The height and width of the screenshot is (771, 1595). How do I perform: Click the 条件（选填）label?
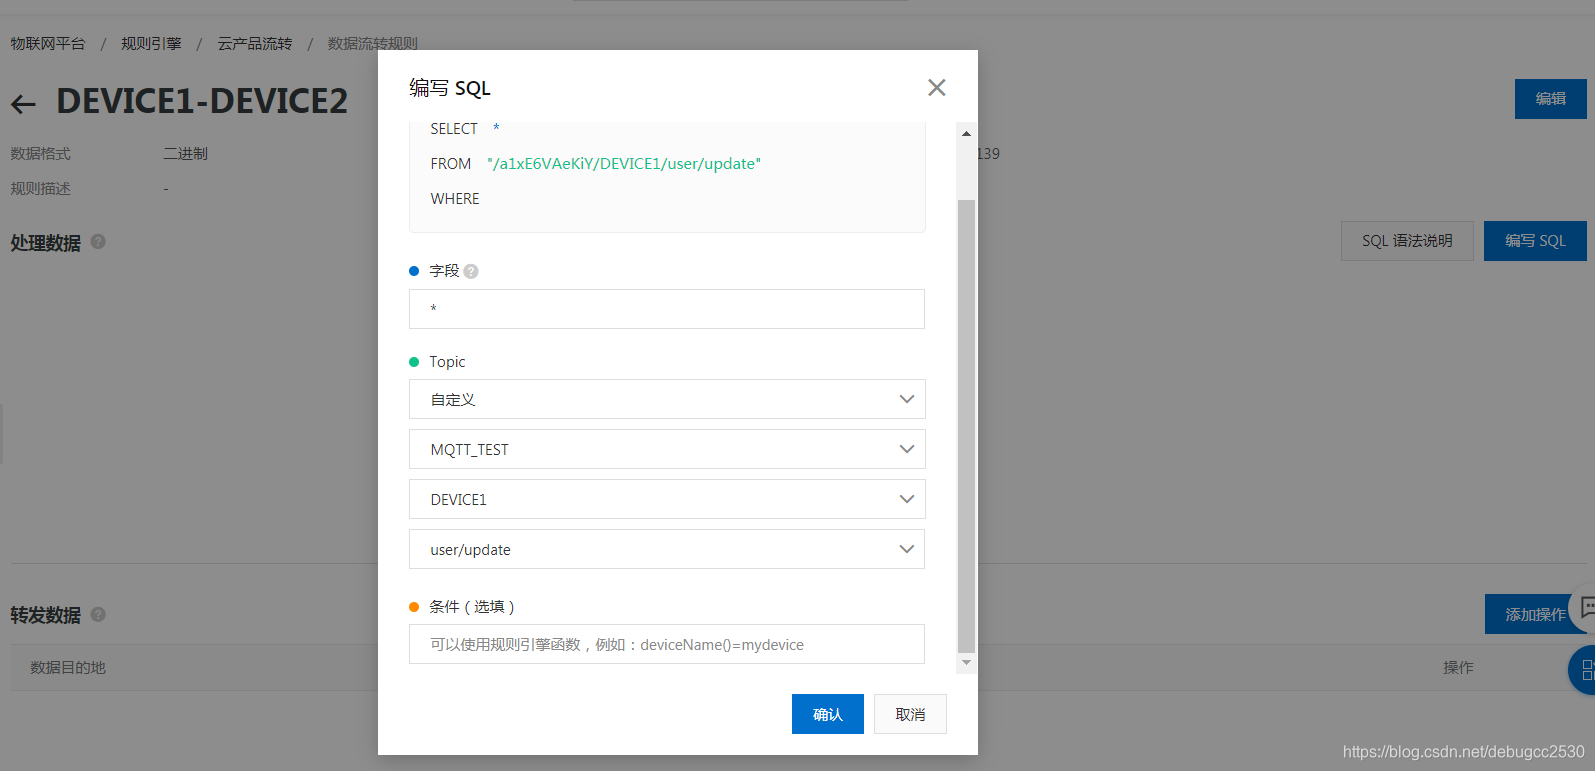[472, 607]
